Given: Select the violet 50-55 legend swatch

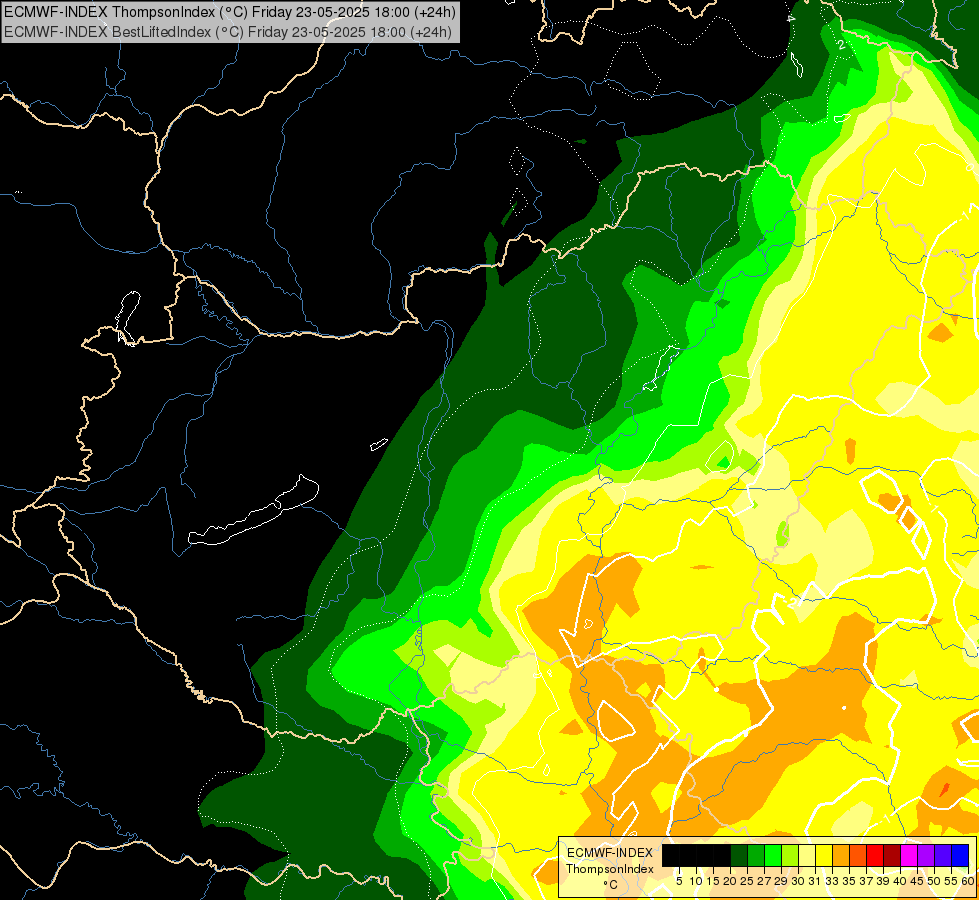Looking at the screenshot, I should [943, 855].
